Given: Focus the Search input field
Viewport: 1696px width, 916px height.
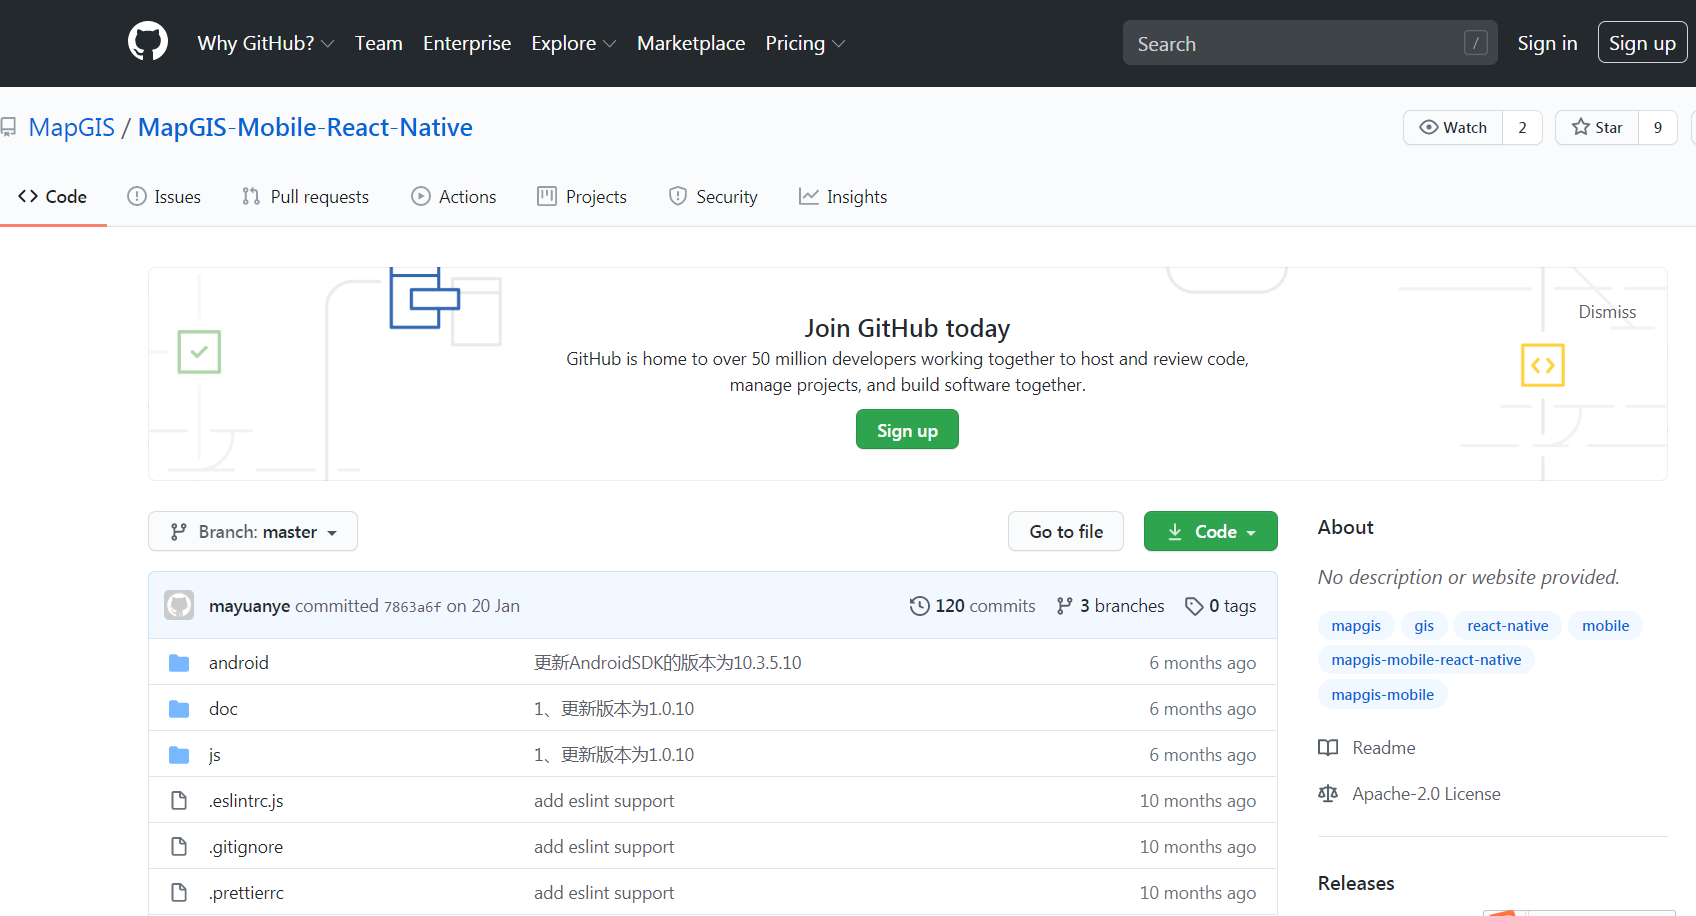Looking at the screenshot, I should pos(1310,43).
